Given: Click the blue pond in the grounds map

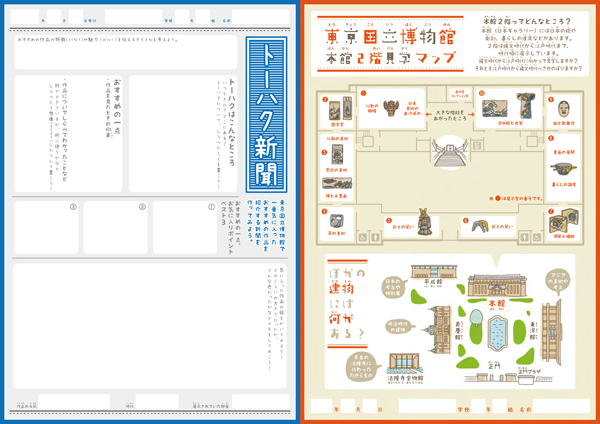Looking at the screenshot, I should pyautogui.click(x=497, y=333).
